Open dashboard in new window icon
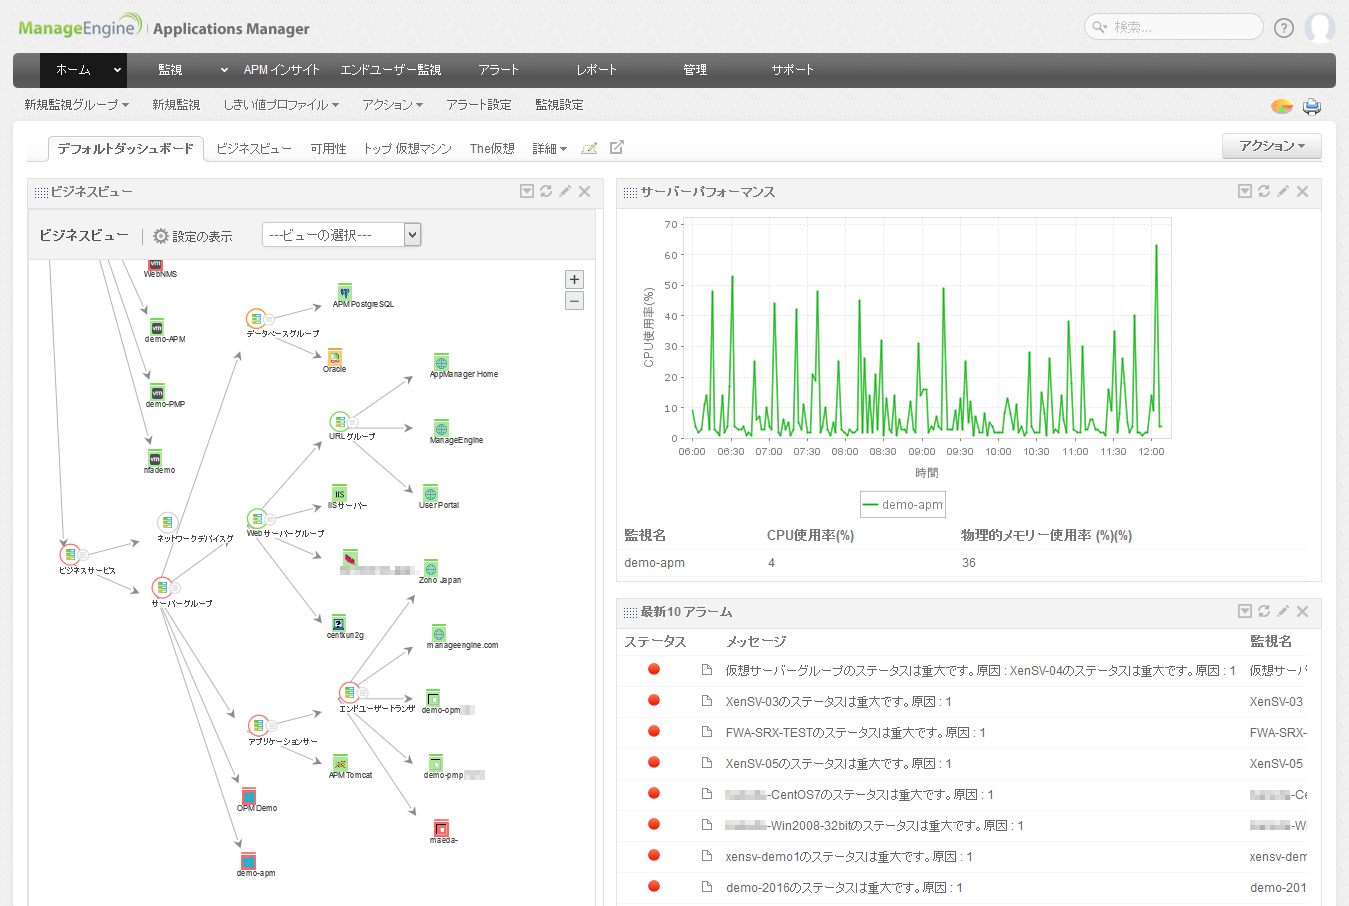The height and width of the screenshot is (906, 1349). (617, 147)
